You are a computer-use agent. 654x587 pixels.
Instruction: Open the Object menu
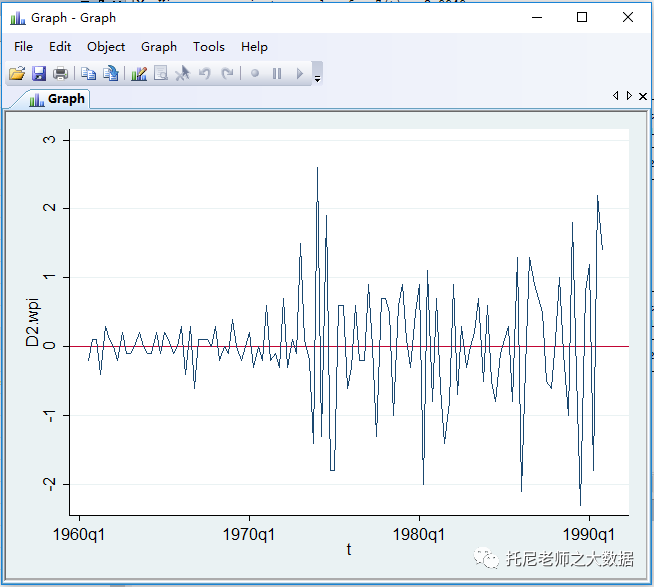point(106,47)
